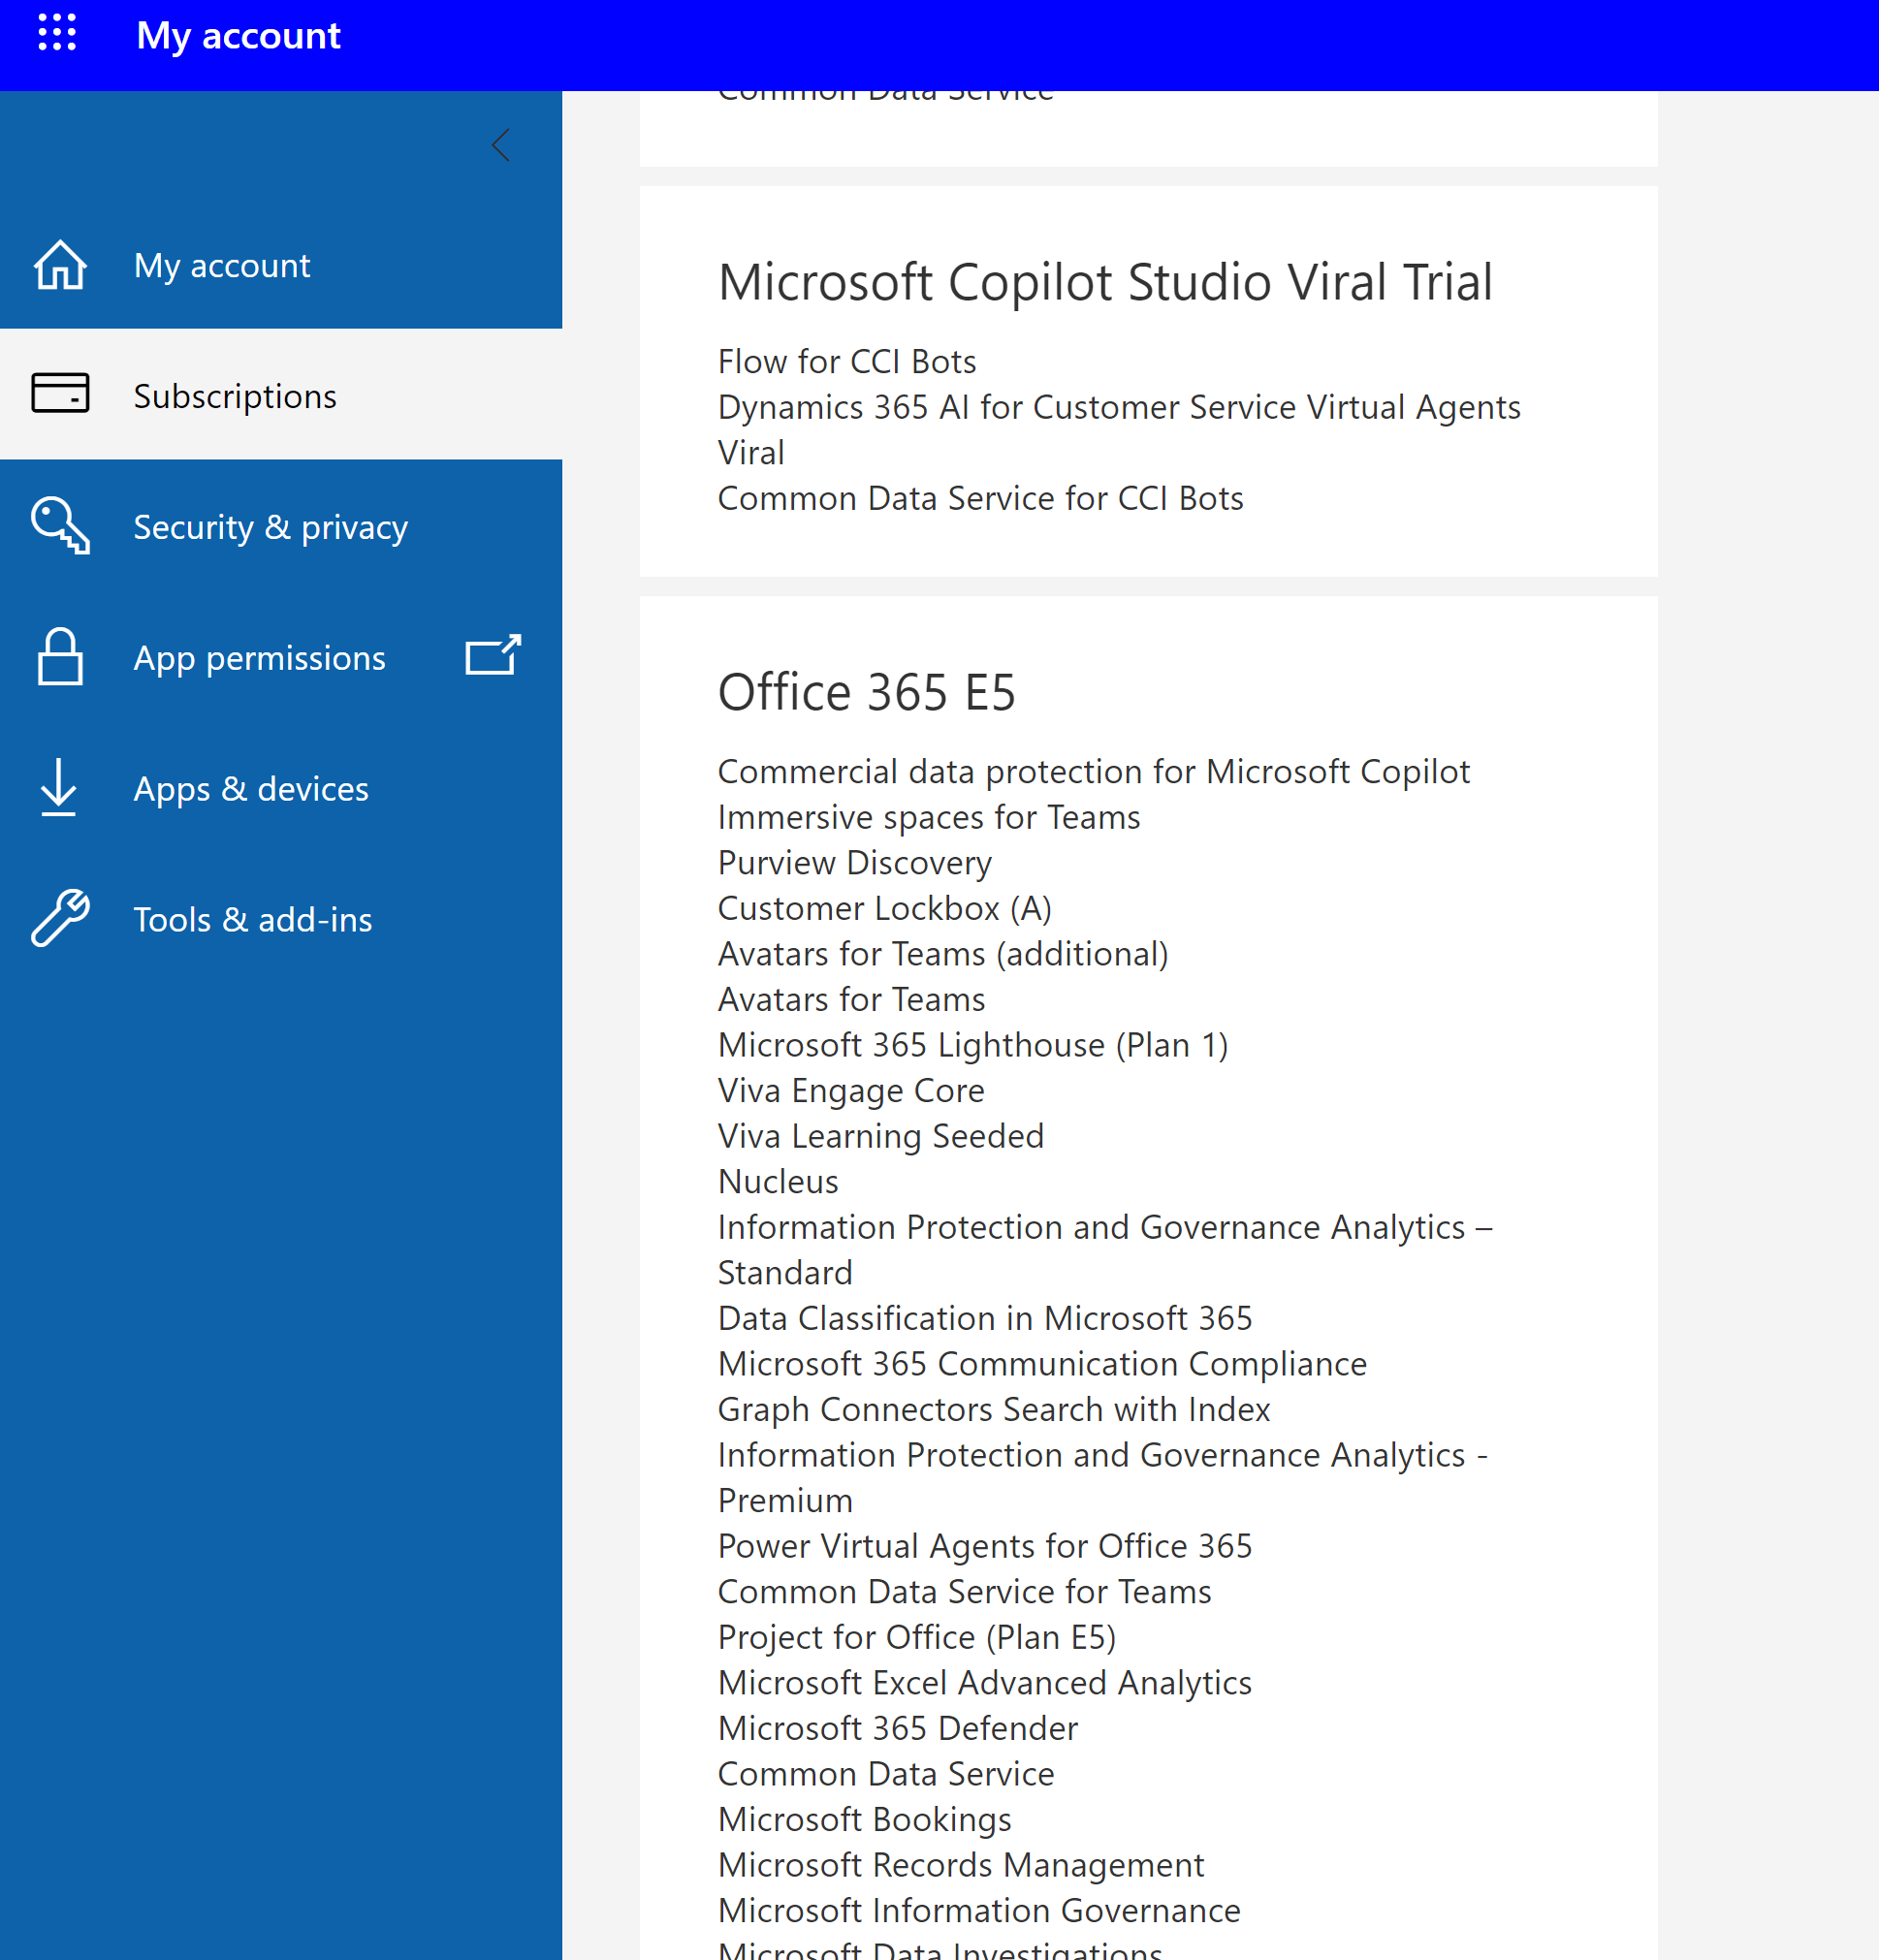Click Project for Office (Plan E5)
The image size is (1879, 1960).
point(916,1636)
